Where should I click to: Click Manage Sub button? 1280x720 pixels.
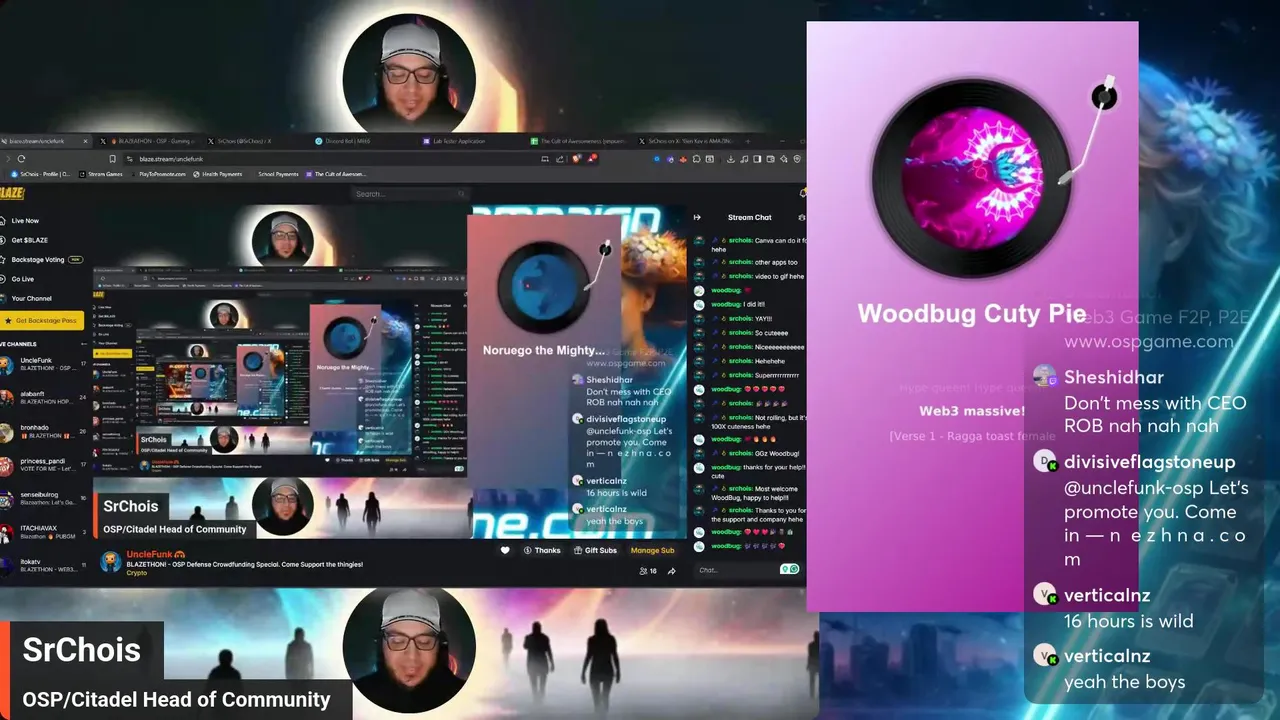coord(652,550)
